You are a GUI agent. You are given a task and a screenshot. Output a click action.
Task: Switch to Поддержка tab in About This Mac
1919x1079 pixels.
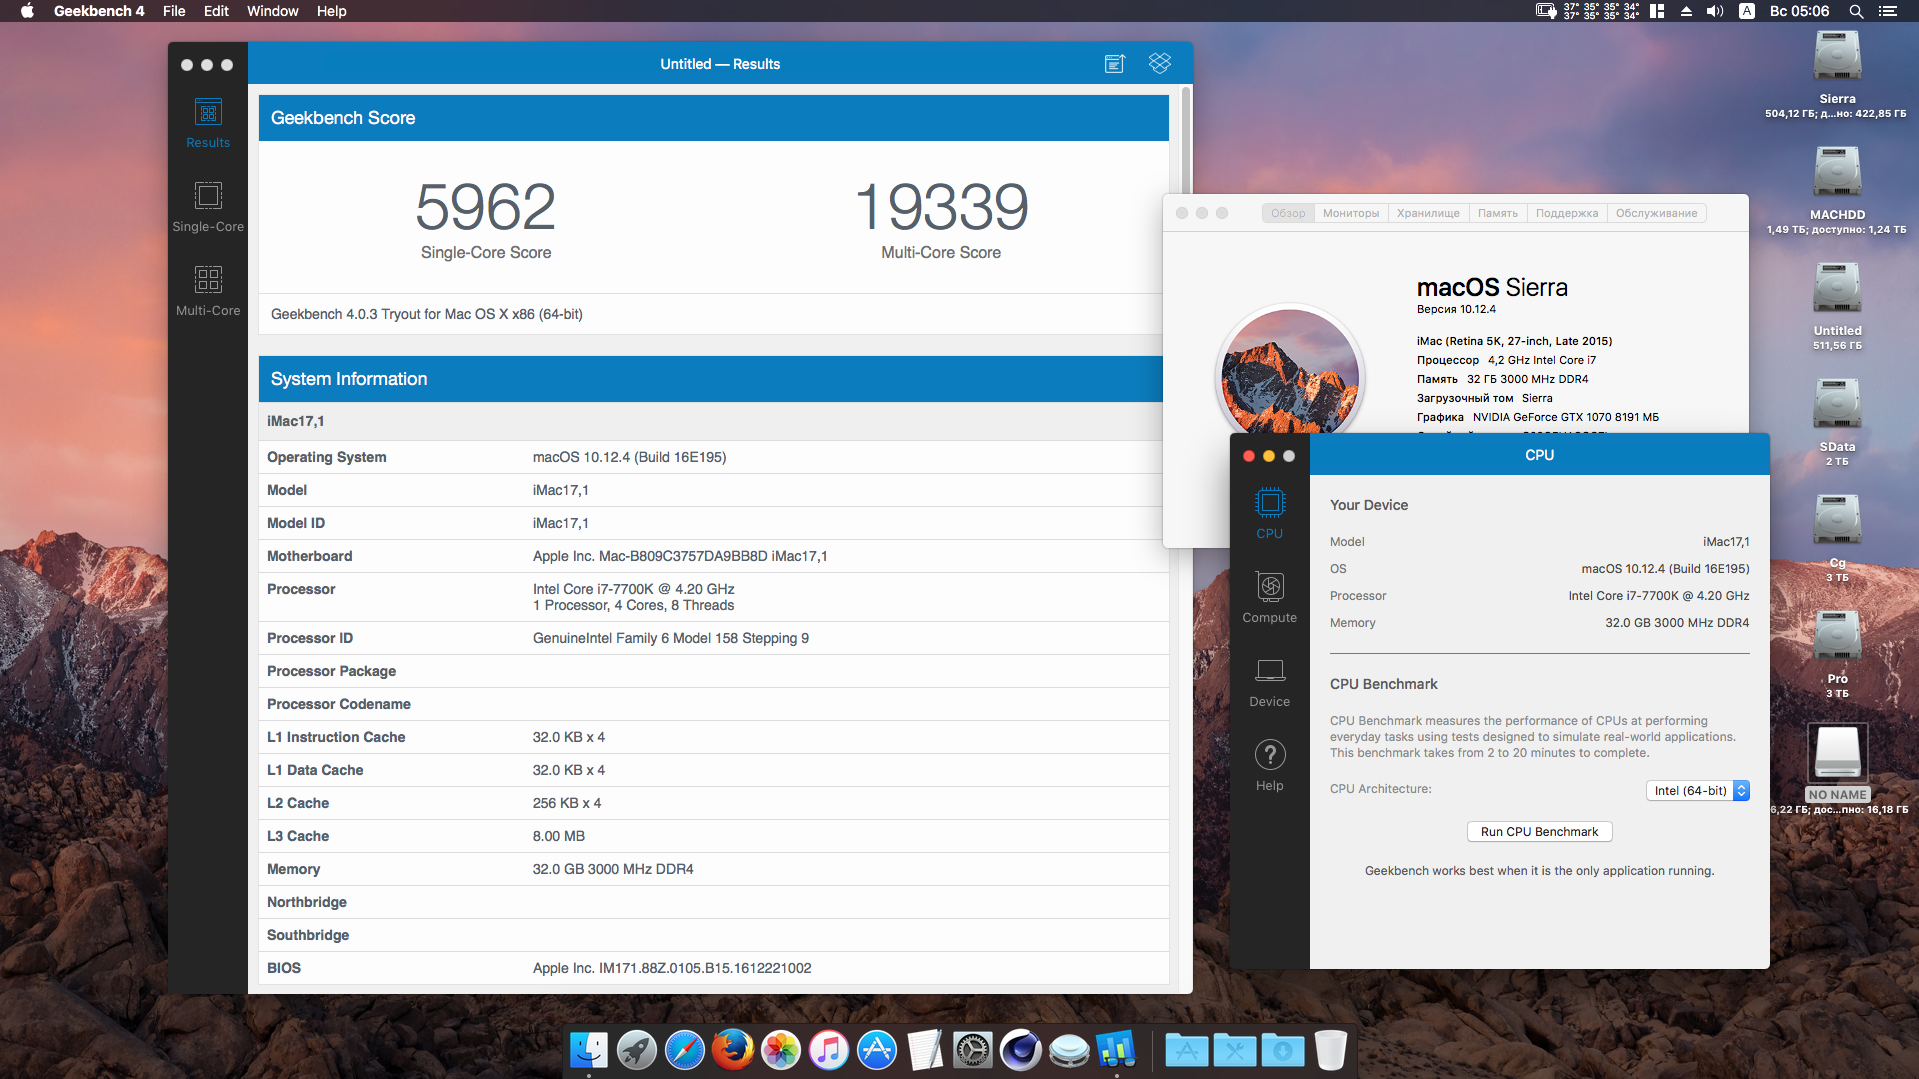click(x=1567, y=213)
